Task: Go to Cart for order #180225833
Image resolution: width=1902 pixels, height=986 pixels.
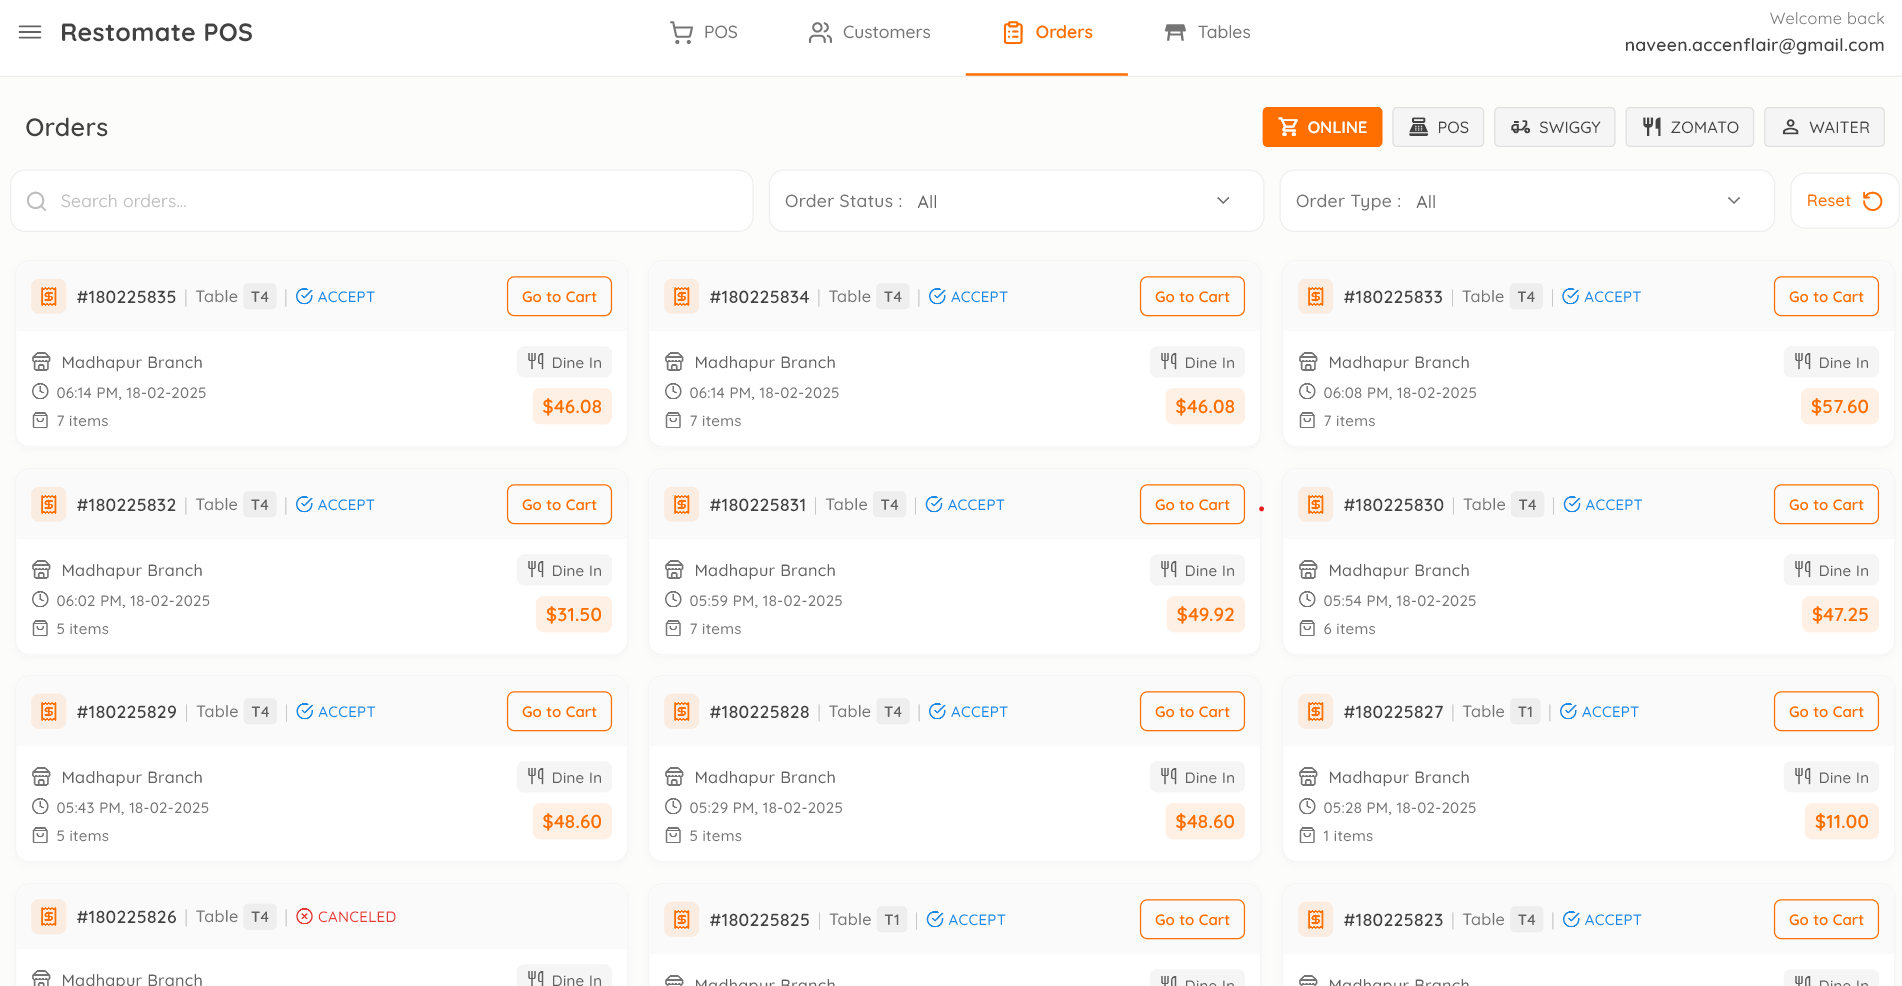Action: click(1826, 296)
